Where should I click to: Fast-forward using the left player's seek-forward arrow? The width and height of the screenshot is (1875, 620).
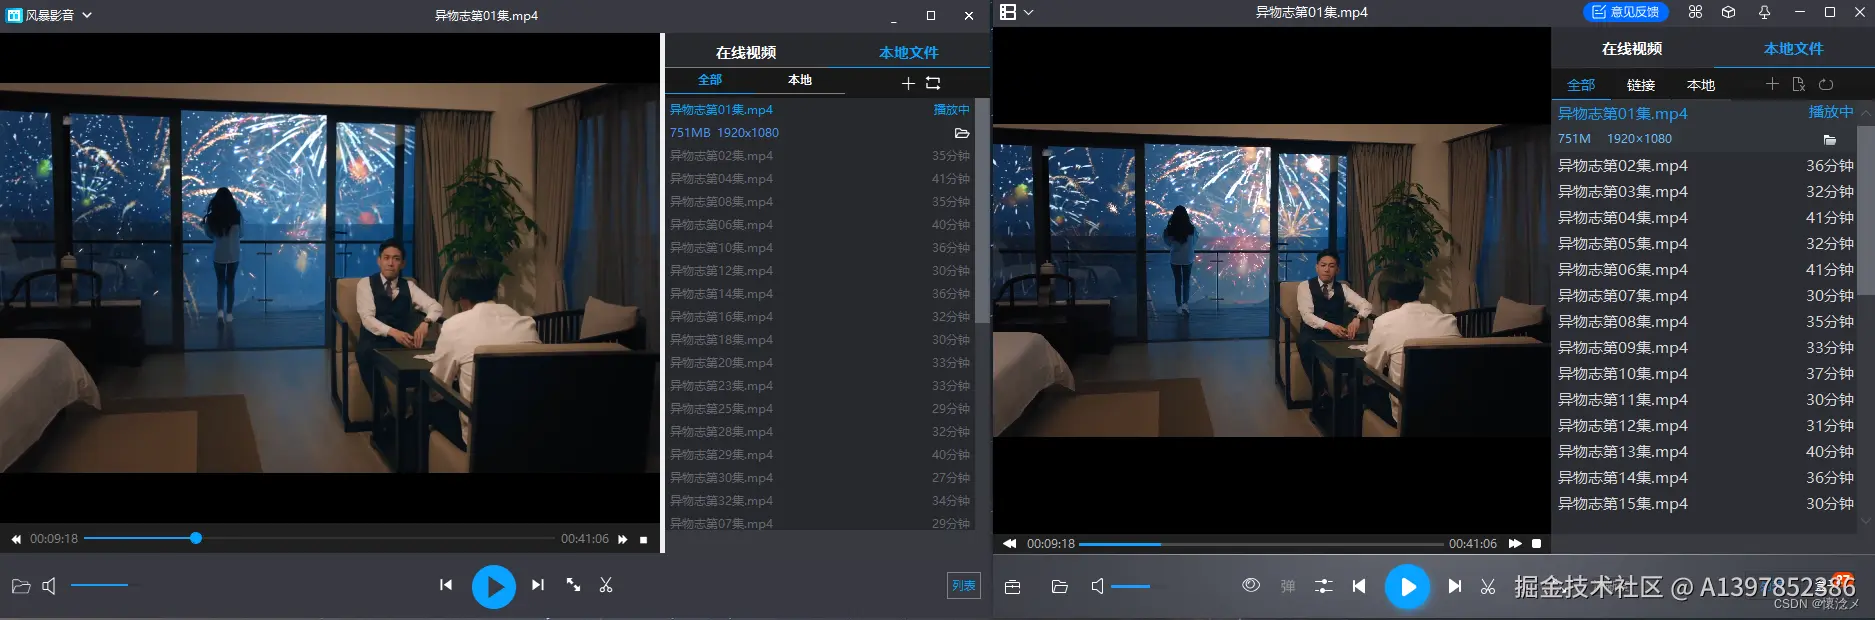pos(623,539)
